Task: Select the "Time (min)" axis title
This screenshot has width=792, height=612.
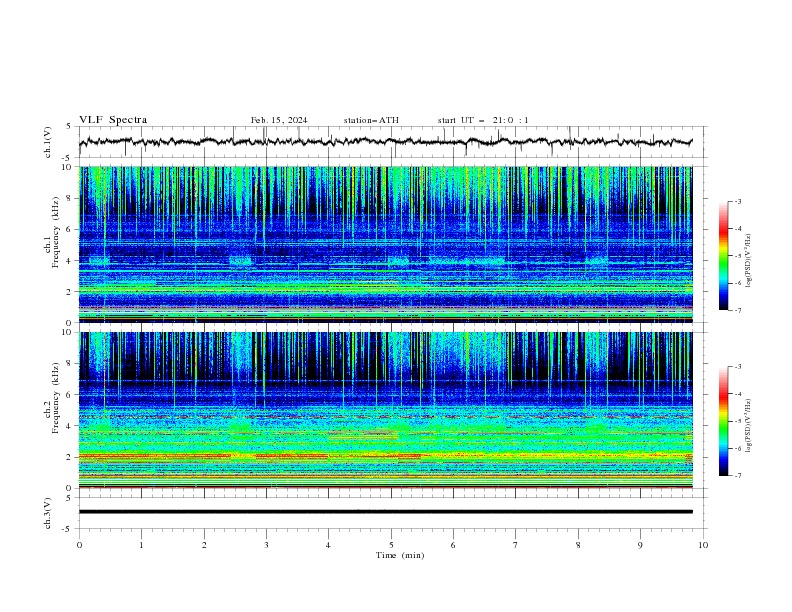Action: 400,555
